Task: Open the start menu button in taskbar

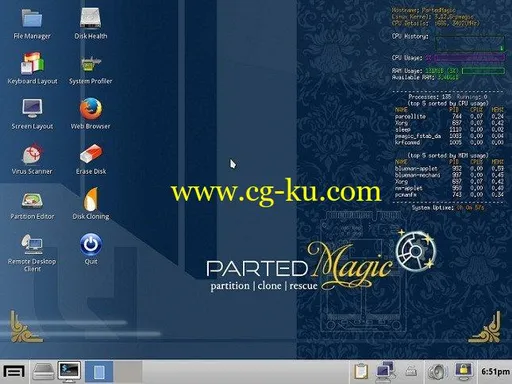Action: point(14,371)
